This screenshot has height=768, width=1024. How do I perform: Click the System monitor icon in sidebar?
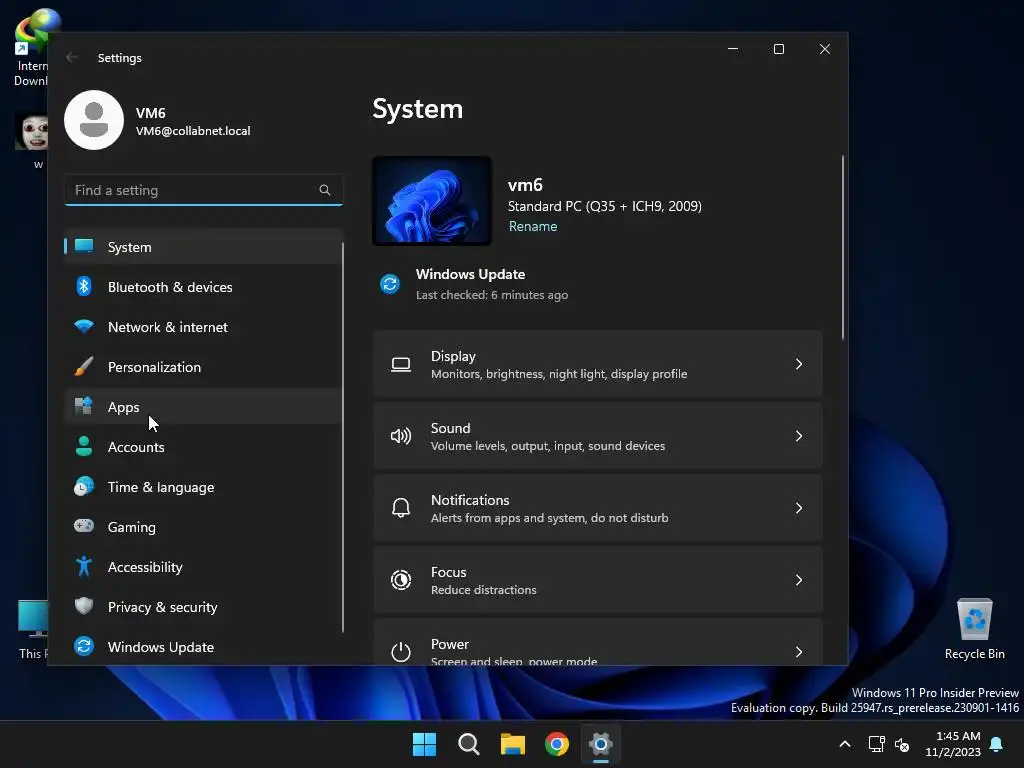tap(84, 246)
